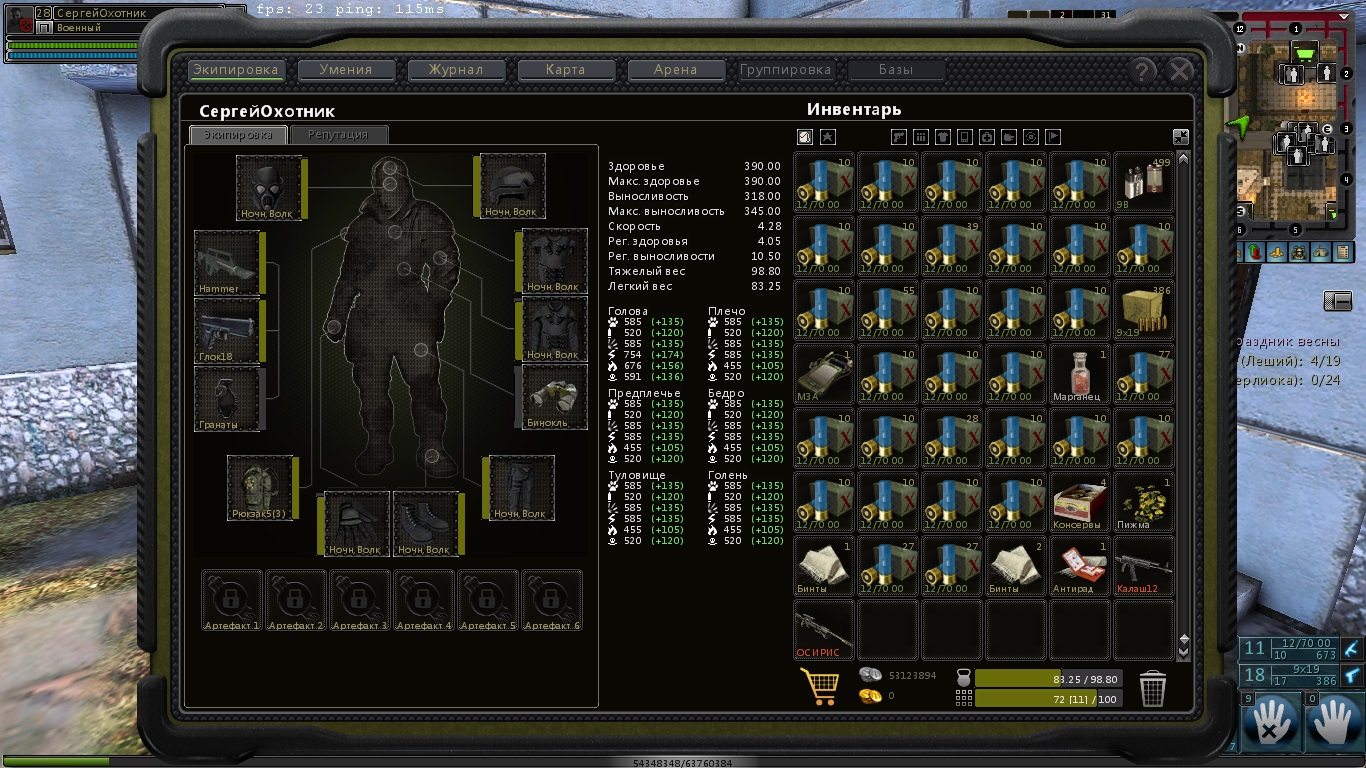The image size is (1366, 768).
Task: Click the help question mark icon
Action: point(1142,70)
